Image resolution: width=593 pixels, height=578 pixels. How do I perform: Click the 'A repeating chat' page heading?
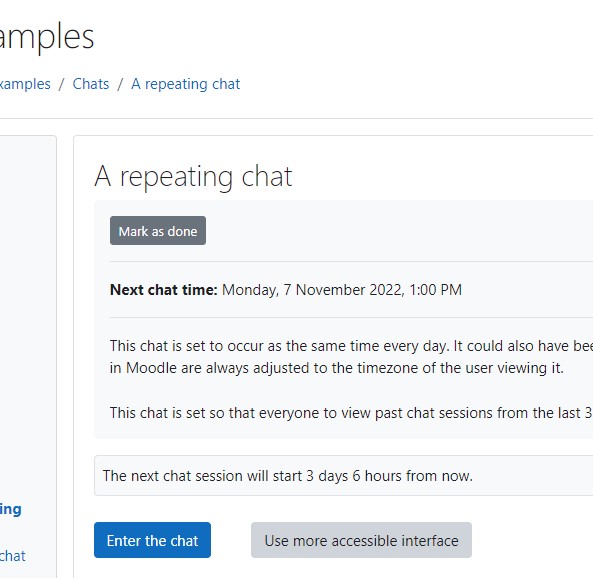[193, 177]
